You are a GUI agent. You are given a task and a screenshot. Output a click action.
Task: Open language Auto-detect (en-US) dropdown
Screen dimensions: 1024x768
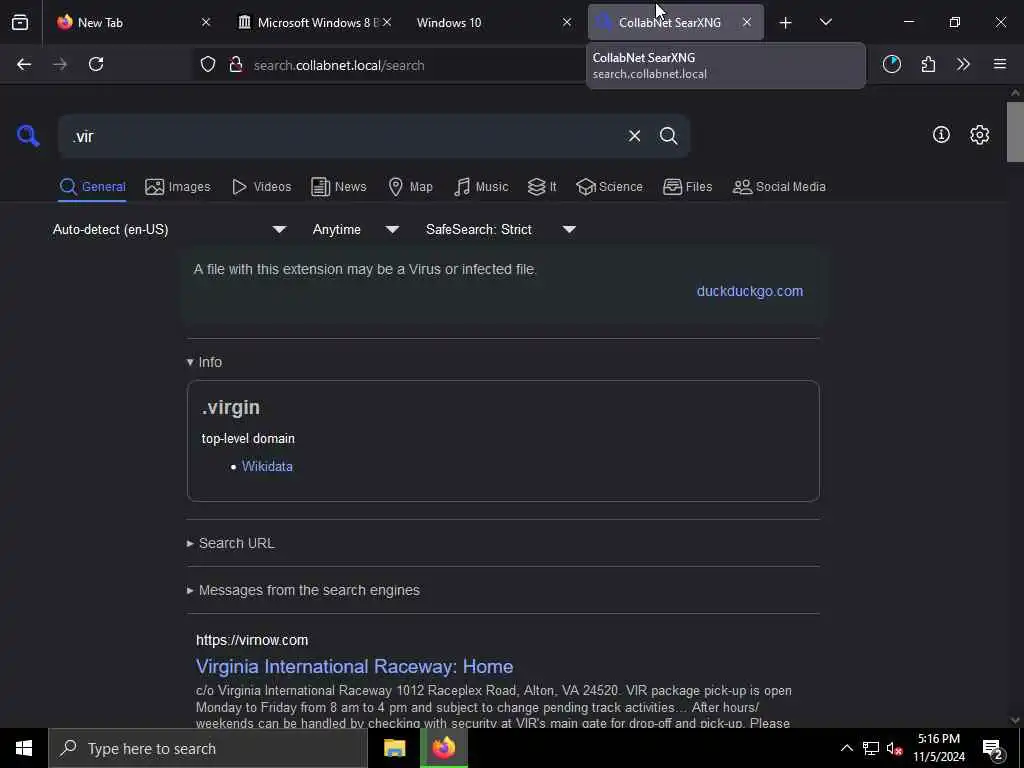tap(169, 229)
